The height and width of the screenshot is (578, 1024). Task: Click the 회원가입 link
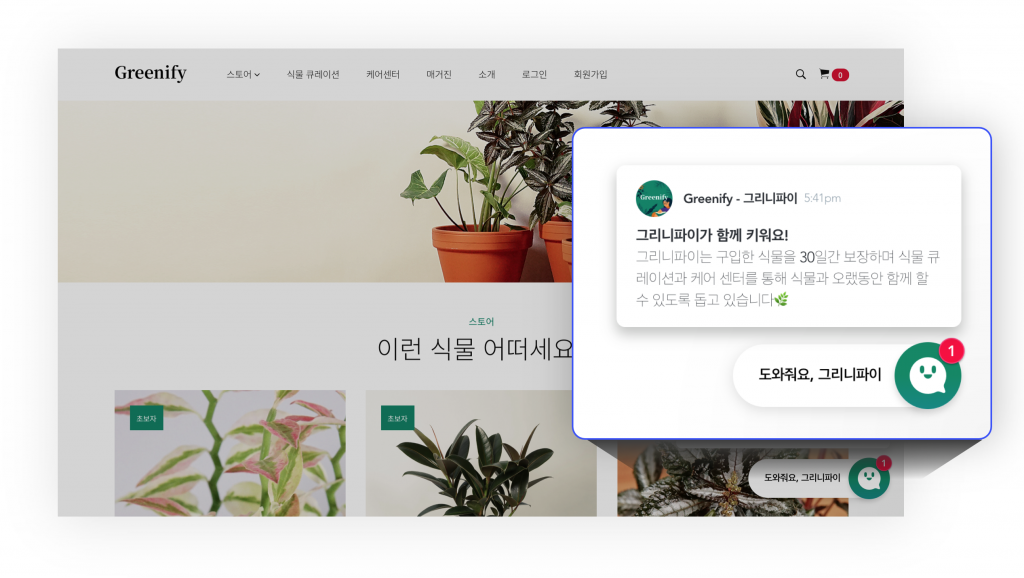point(590,74)
